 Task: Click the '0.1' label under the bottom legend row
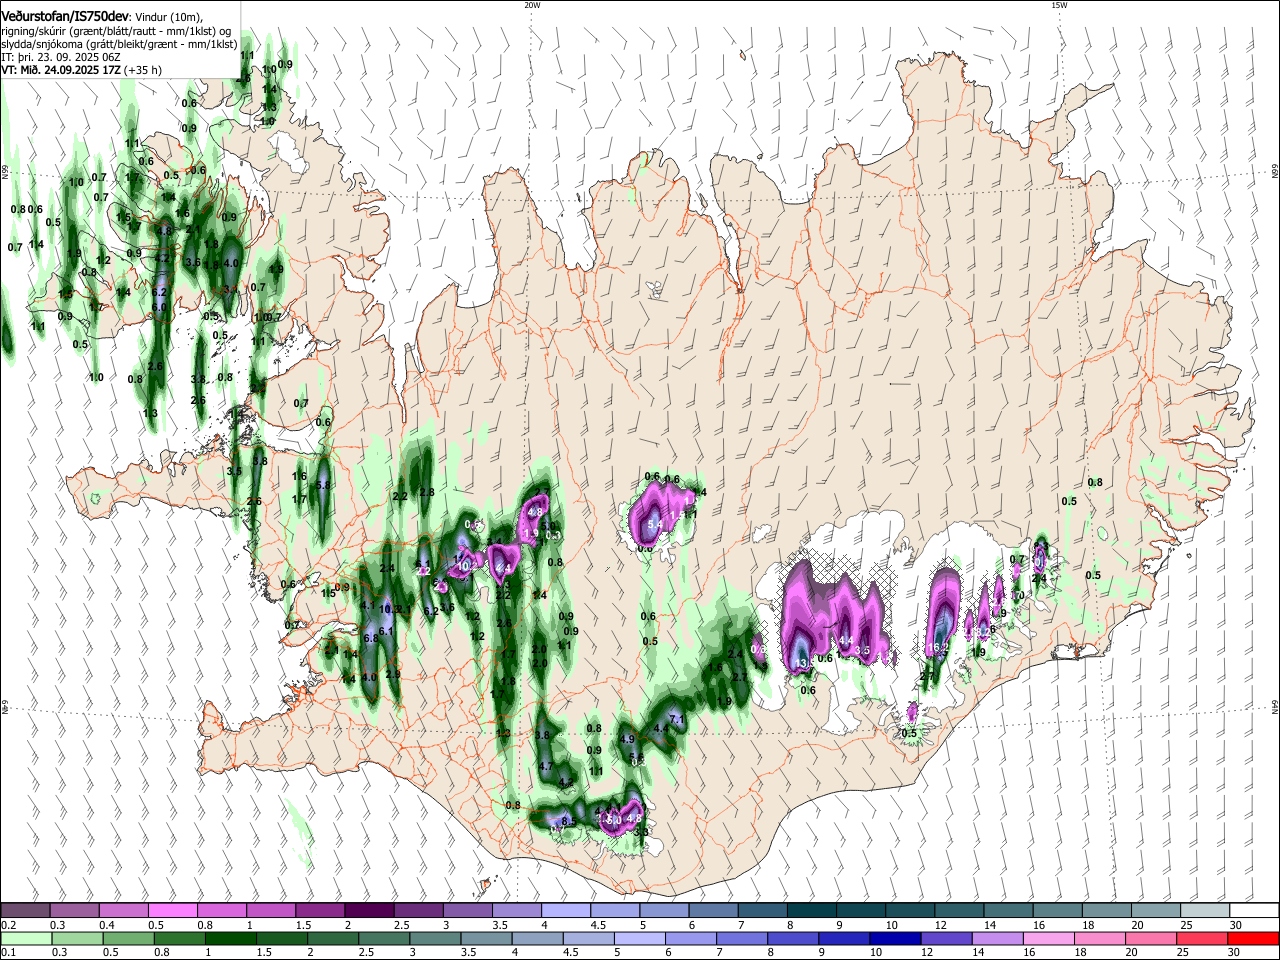point(8,953)
